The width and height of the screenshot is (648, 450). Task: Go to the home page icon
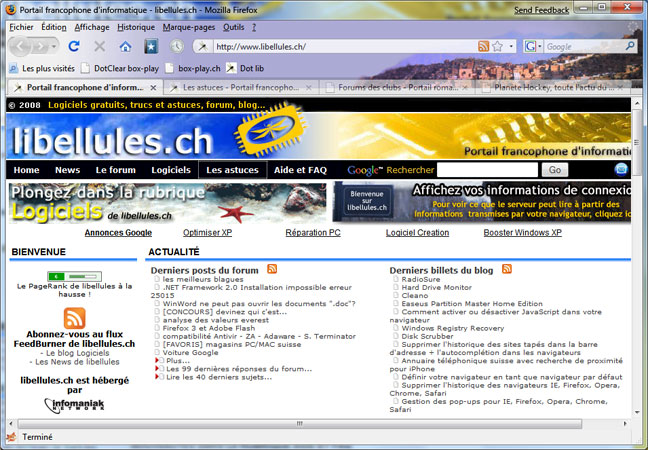(125, 46)
